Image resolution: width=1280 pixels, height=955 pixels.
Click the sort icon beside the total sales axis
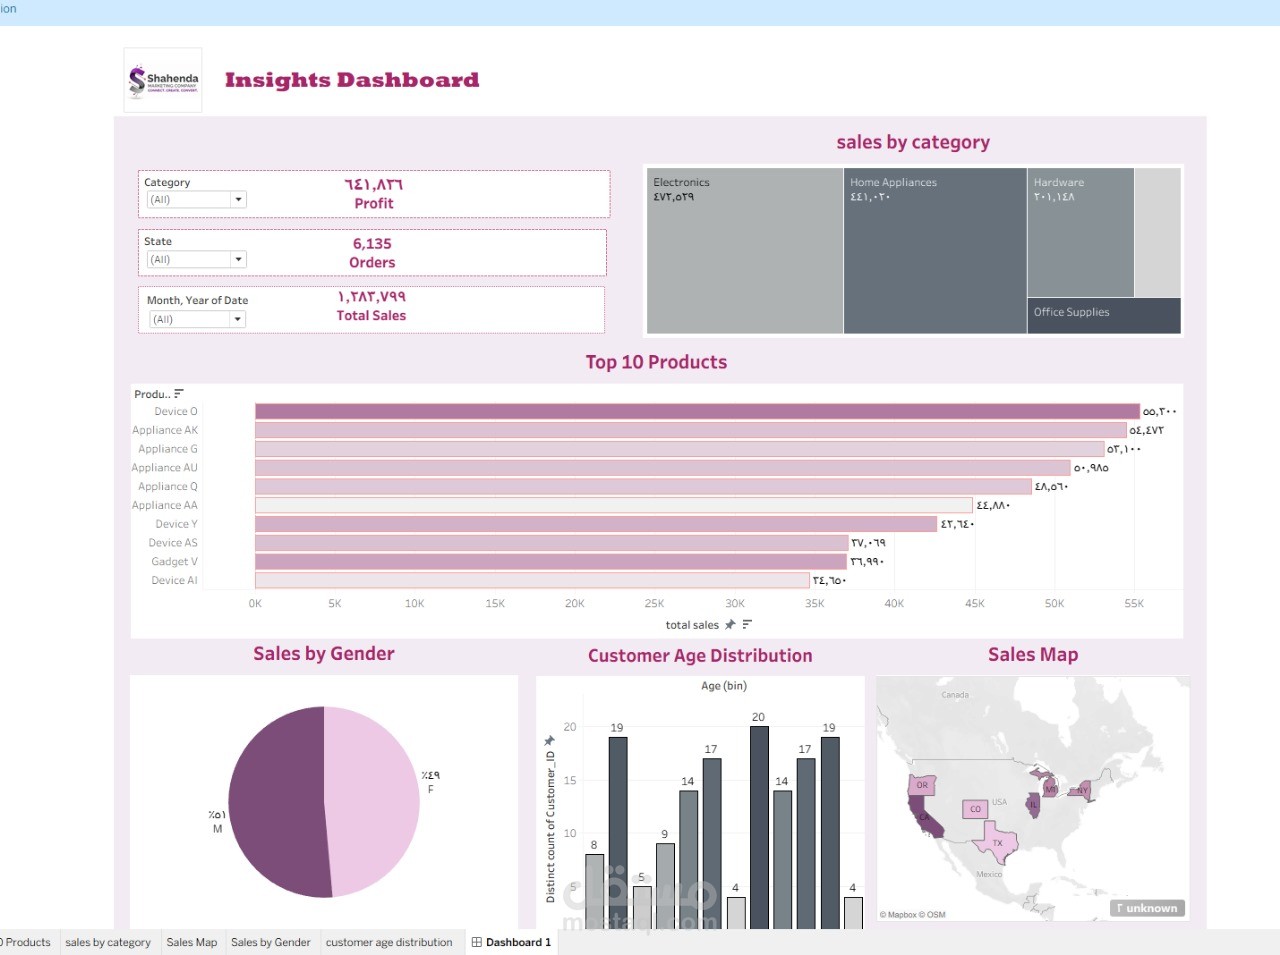(x=748, y=624)
